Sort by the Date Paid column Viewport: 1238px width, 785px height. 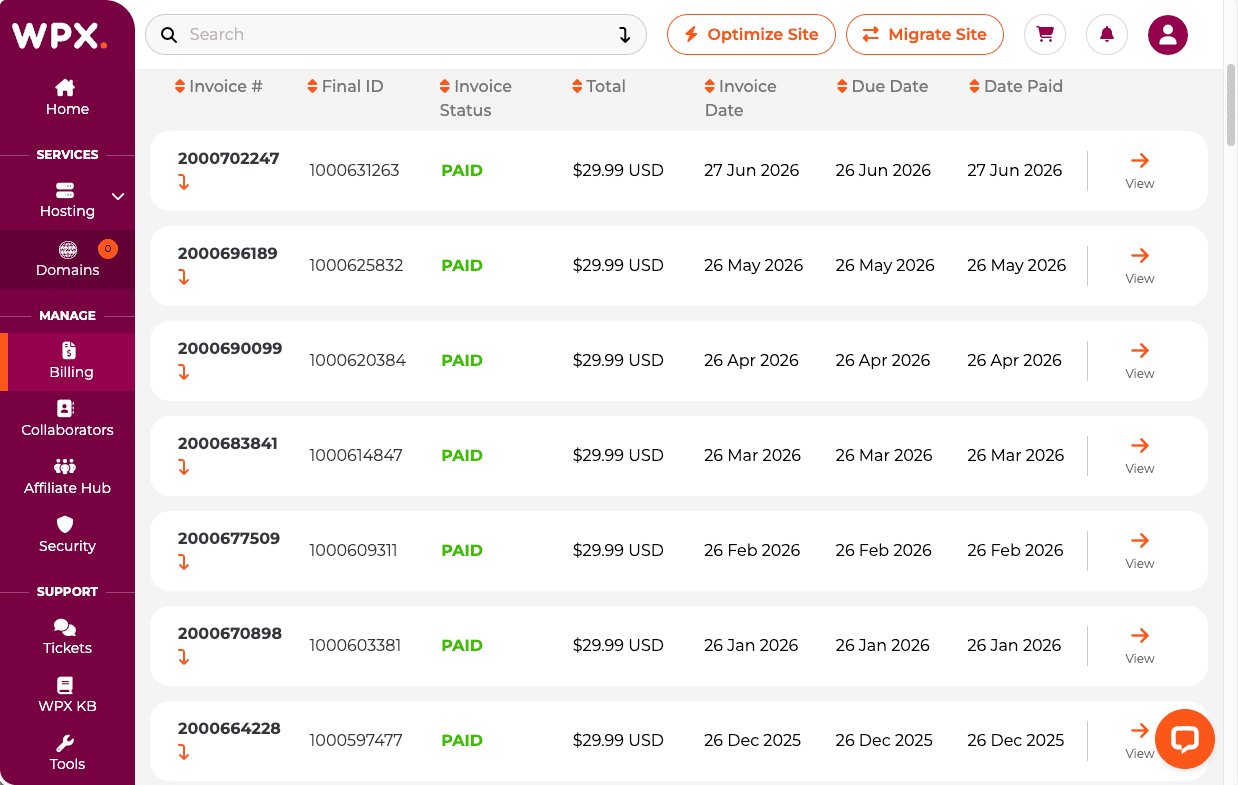pos(1015,86)
